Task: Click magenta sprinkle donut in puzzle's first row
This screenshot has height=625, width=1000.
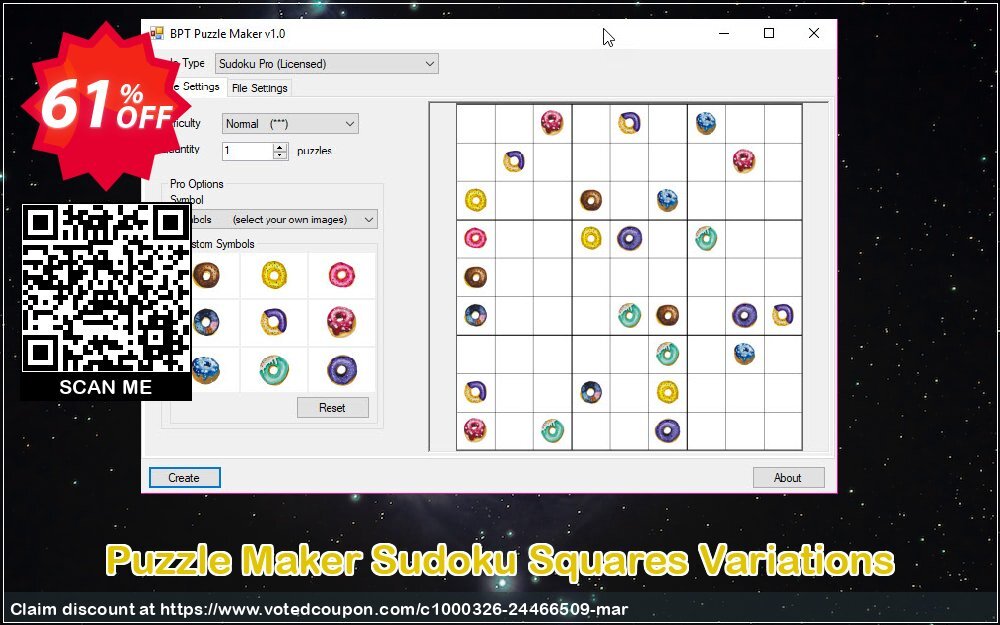Action: tap(552, 122)
